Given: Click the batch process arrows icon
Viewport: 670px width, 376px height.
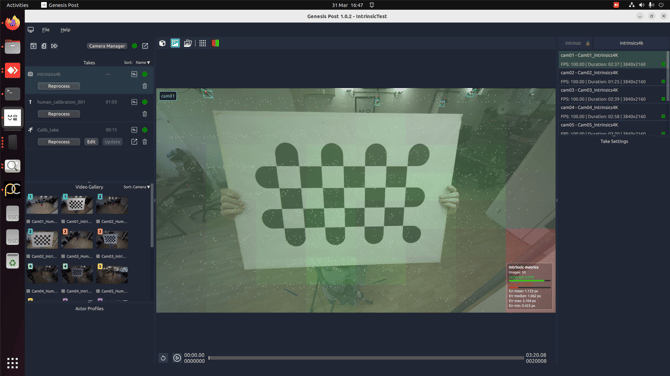Looking at the screenshot, I should click(54, 46).
